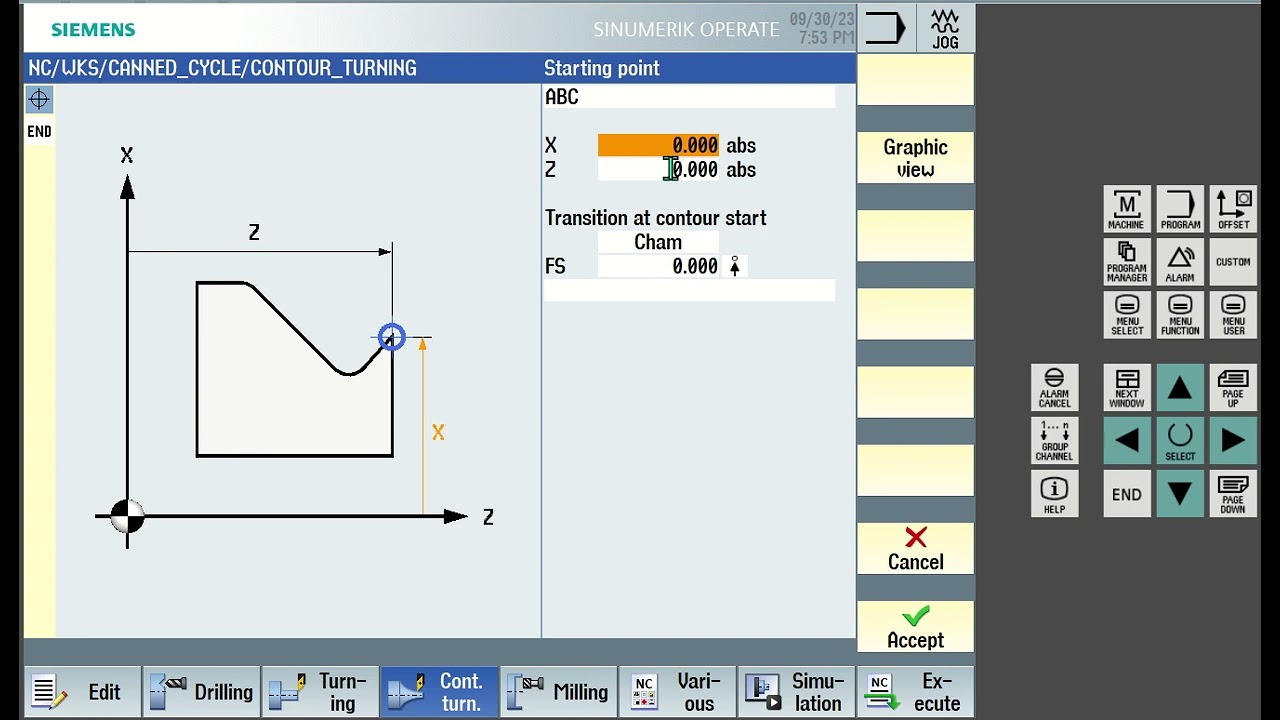Start the Simulation softkey

pyautogui.click(x=796, y=692)
